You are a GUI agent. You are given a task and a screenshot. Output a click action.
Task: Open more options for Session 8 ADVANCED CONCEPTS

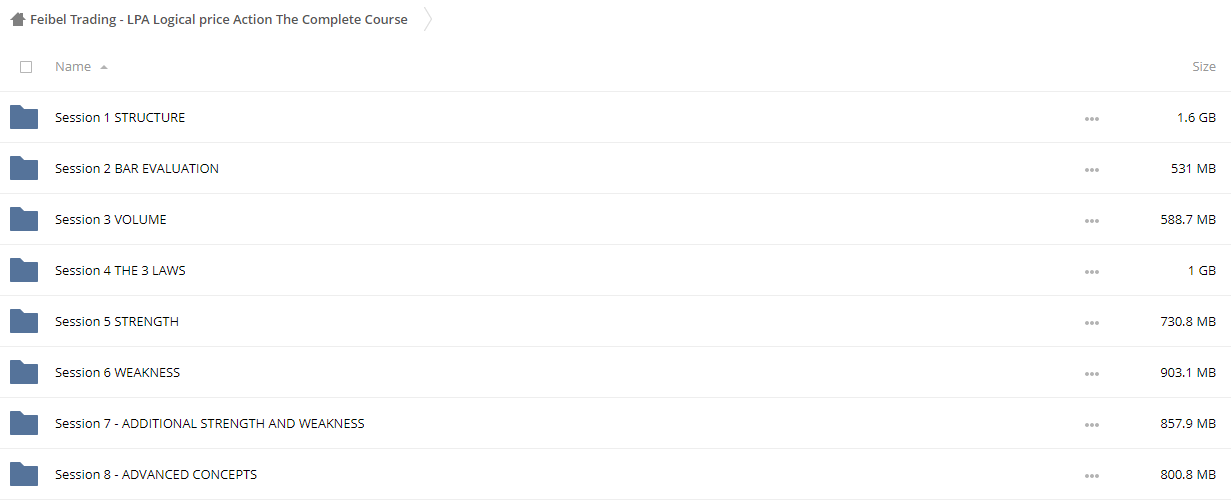(x=1091, y=475)
